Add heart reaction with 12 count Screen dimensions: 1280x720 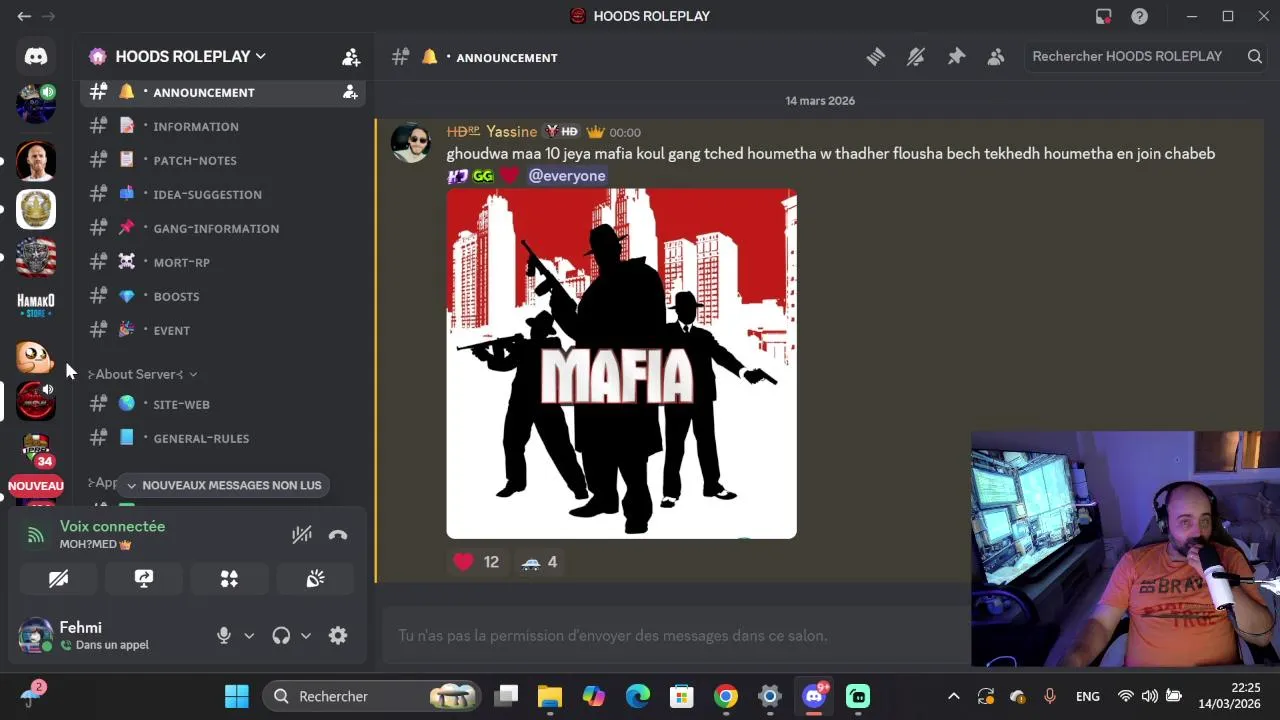tap(477, 562)
